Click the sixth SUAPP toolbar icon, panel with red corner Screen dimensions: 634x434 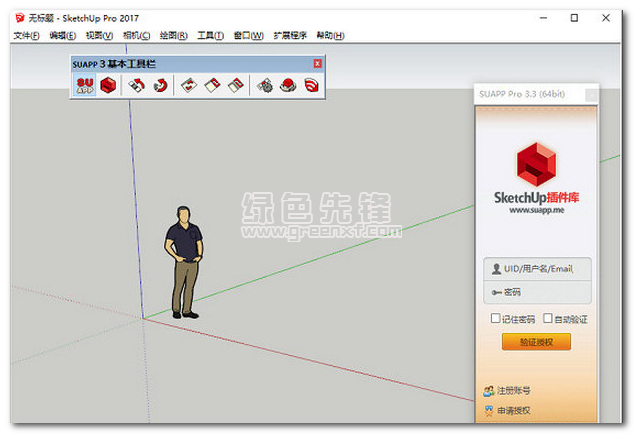tap(213, 85)
